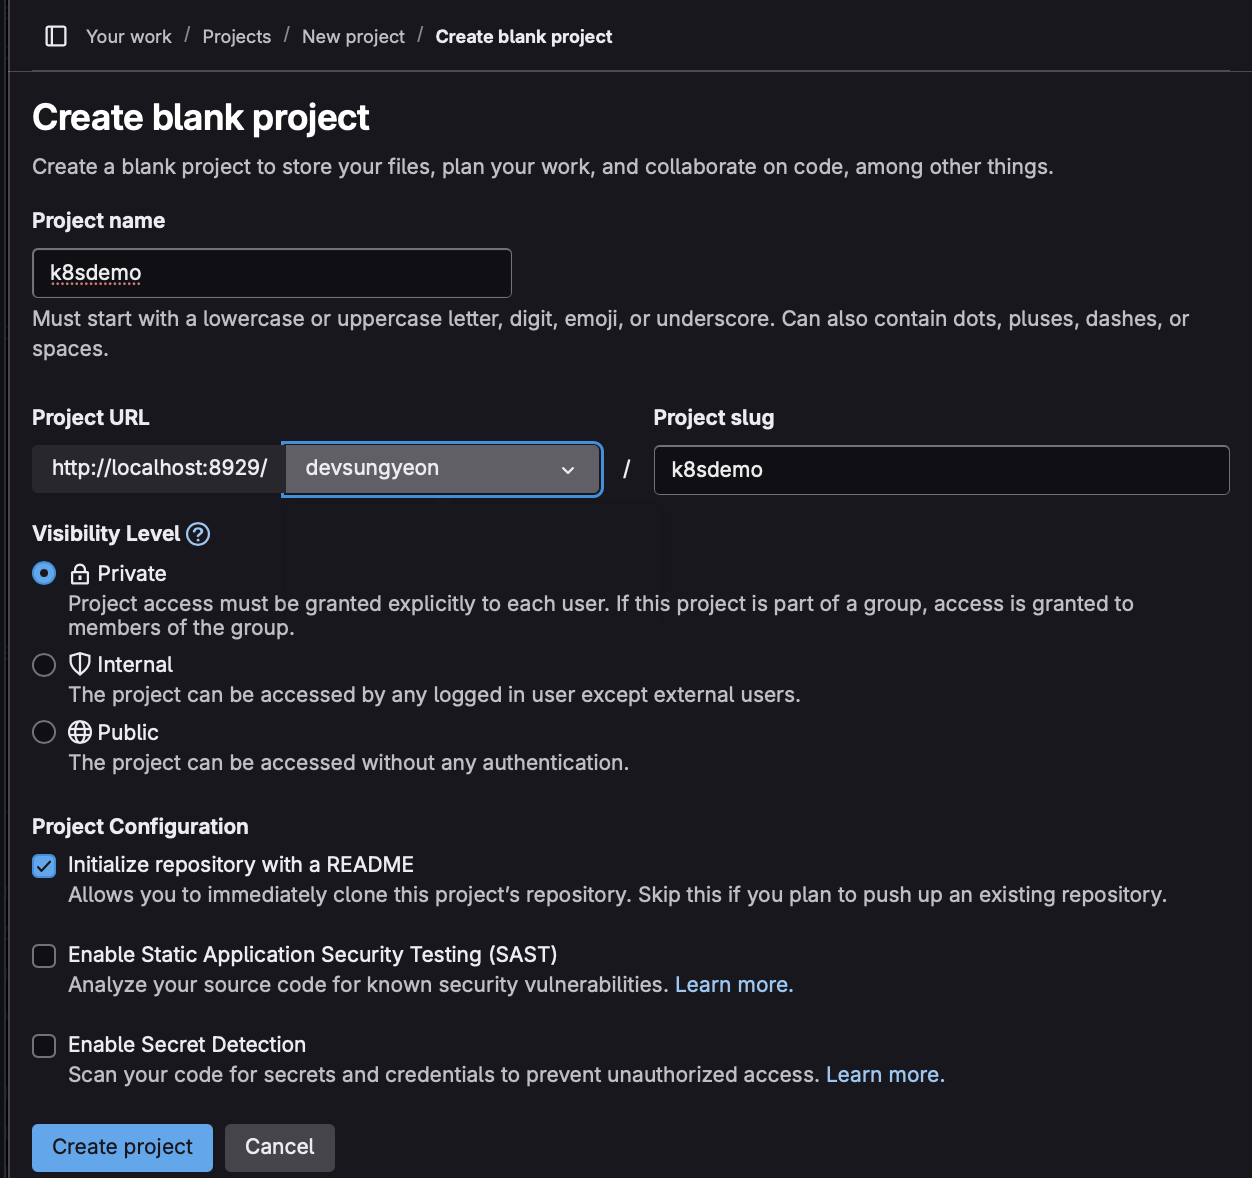Image resolution: width=1252 pixels, height=1178 pixels.
Task: Go to Your work breadcrumb
Action: 129,37
